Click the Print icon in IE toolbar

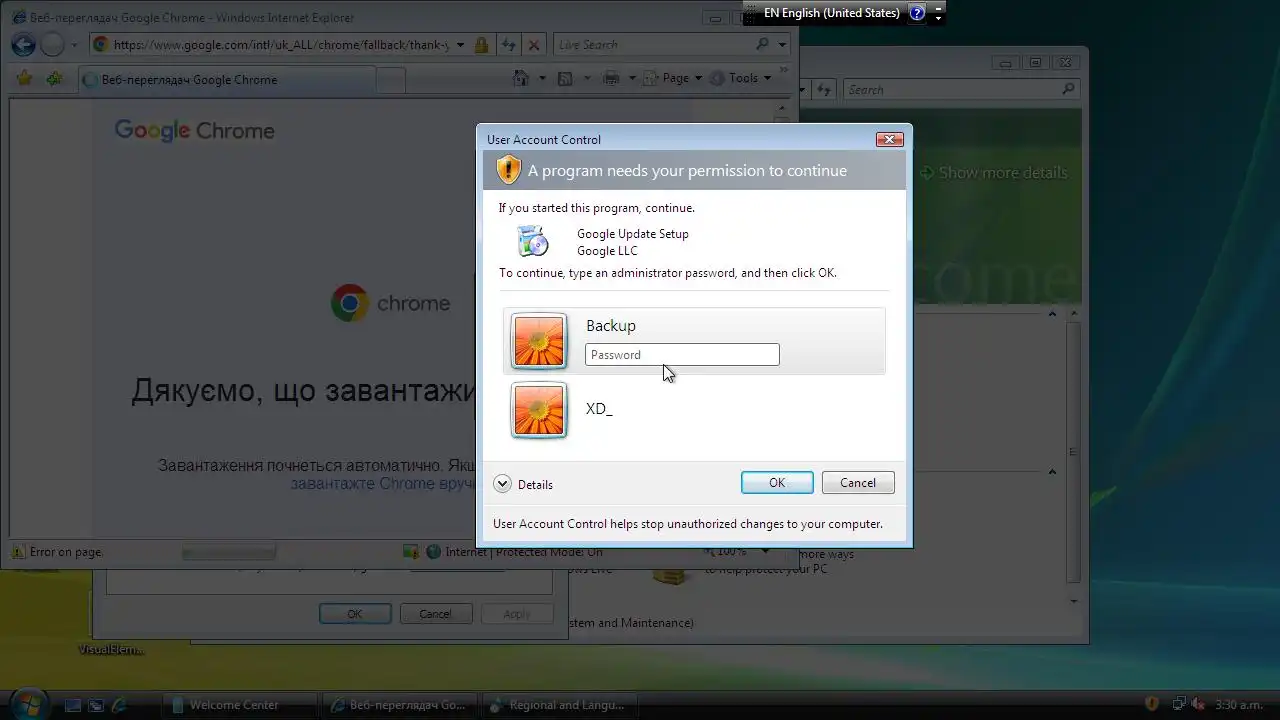pyautogui.click(x=611, y=78)
